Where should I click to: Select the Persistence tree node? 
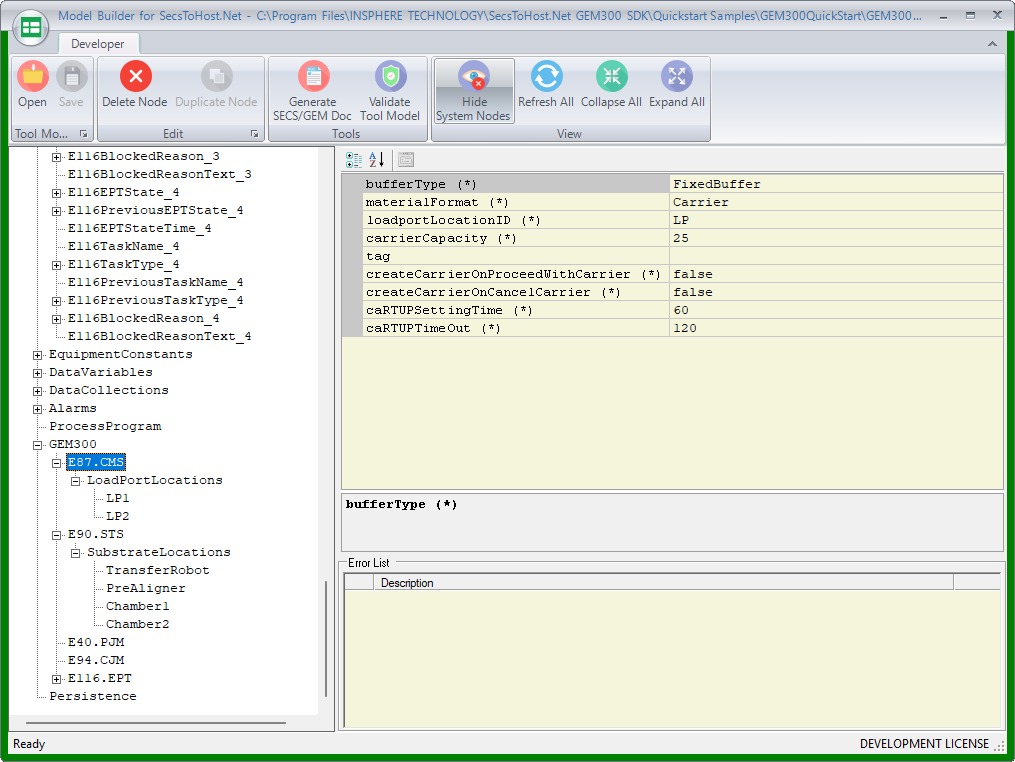coord(93,696)
